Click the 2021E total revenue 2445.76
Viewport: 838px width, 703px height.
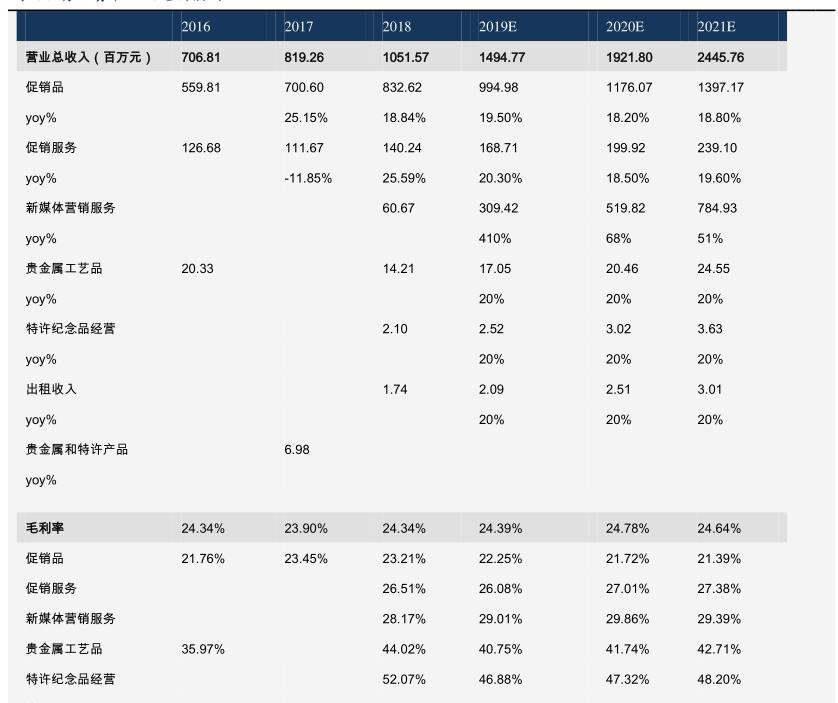point(721,57)
